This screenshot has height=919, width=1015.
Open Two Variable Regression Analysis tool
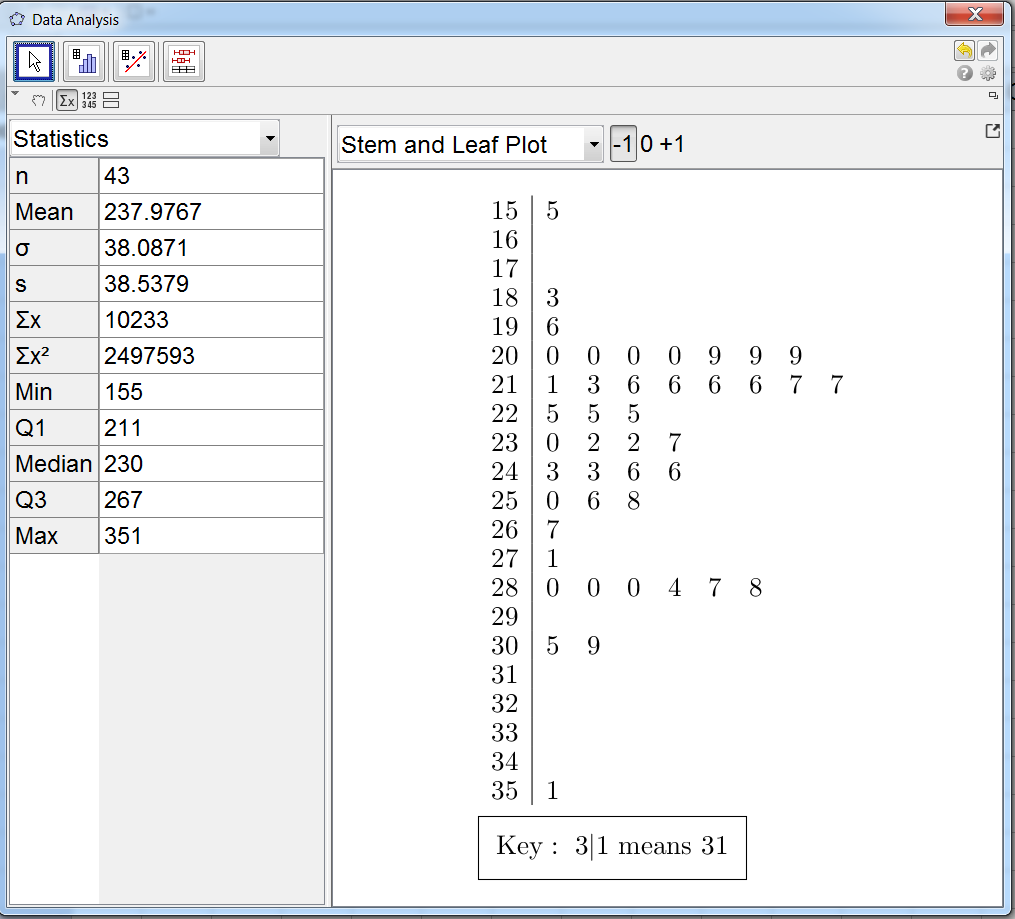[x=134, y=61]
